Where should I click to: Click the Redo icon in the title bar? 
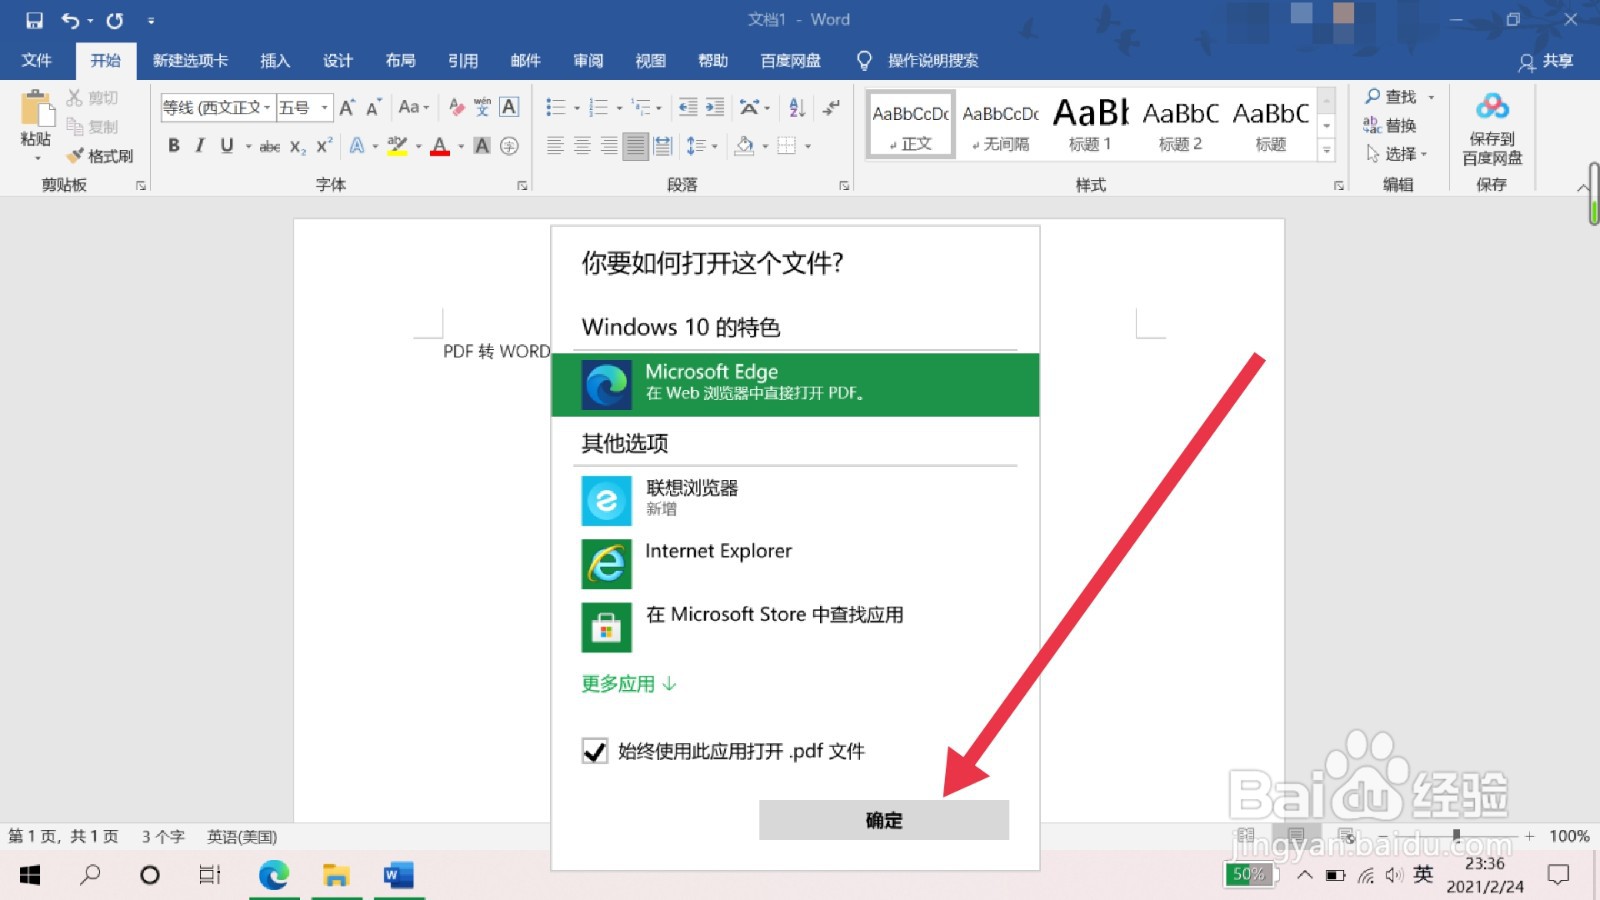(115, 20)
